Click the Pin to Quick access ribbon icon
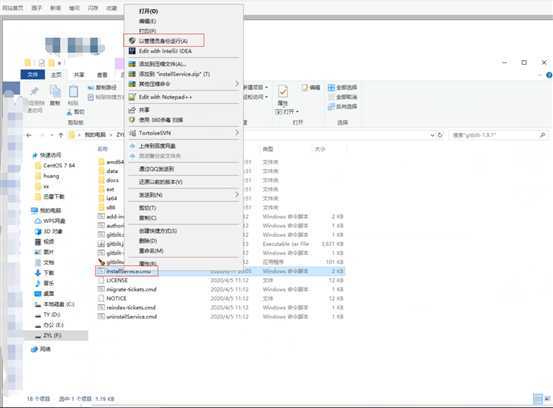Screen dimensions: 553x408 (34, 92)
